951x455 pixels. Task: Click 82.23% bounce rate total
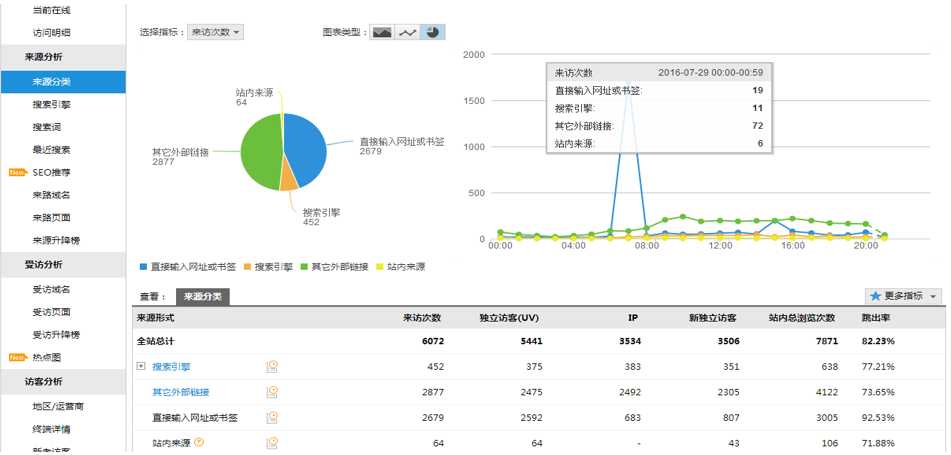[x=878, y=342]
